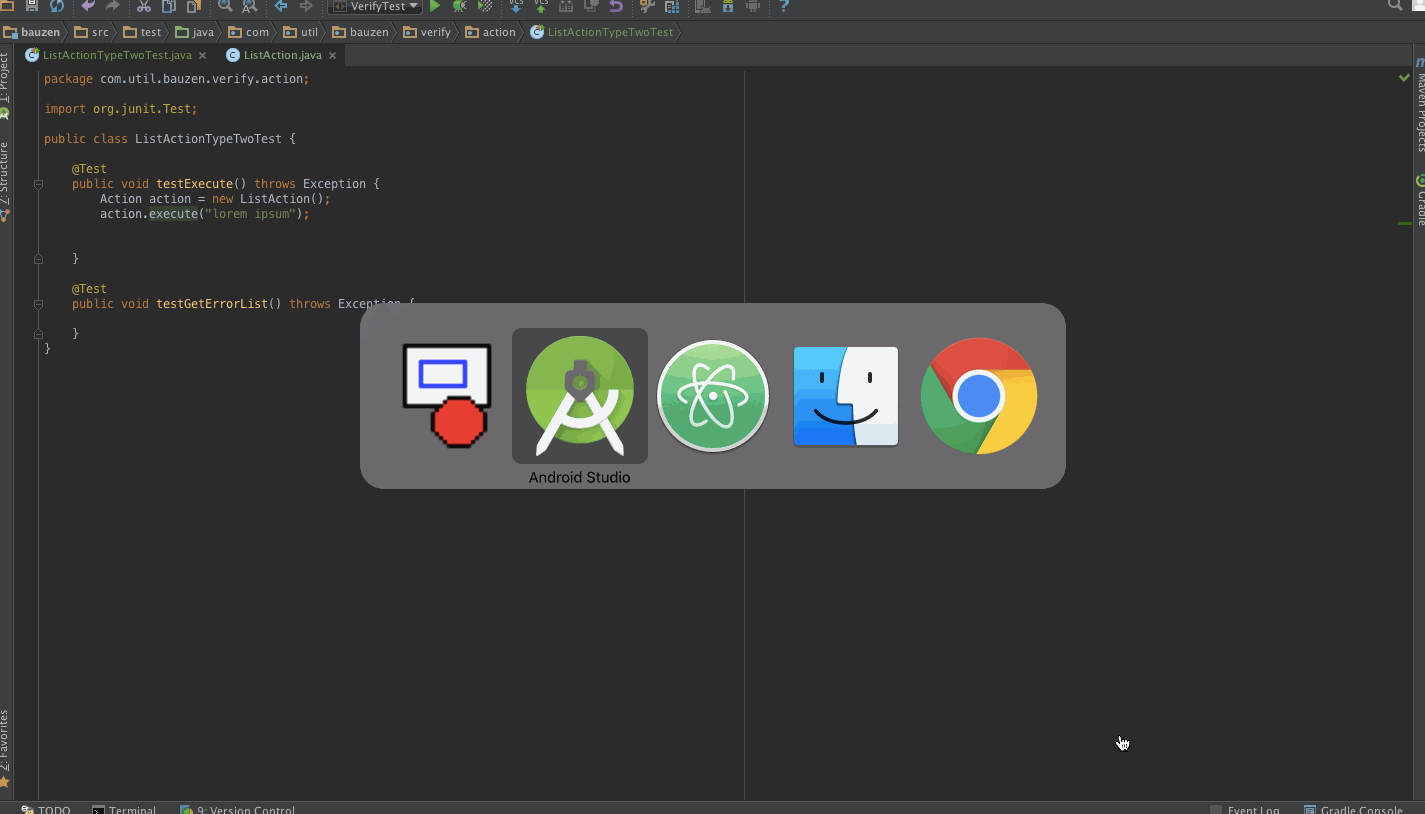Click the Find magnifier toolbar icon
The image size is (1425, 814).
coord(225,6)
